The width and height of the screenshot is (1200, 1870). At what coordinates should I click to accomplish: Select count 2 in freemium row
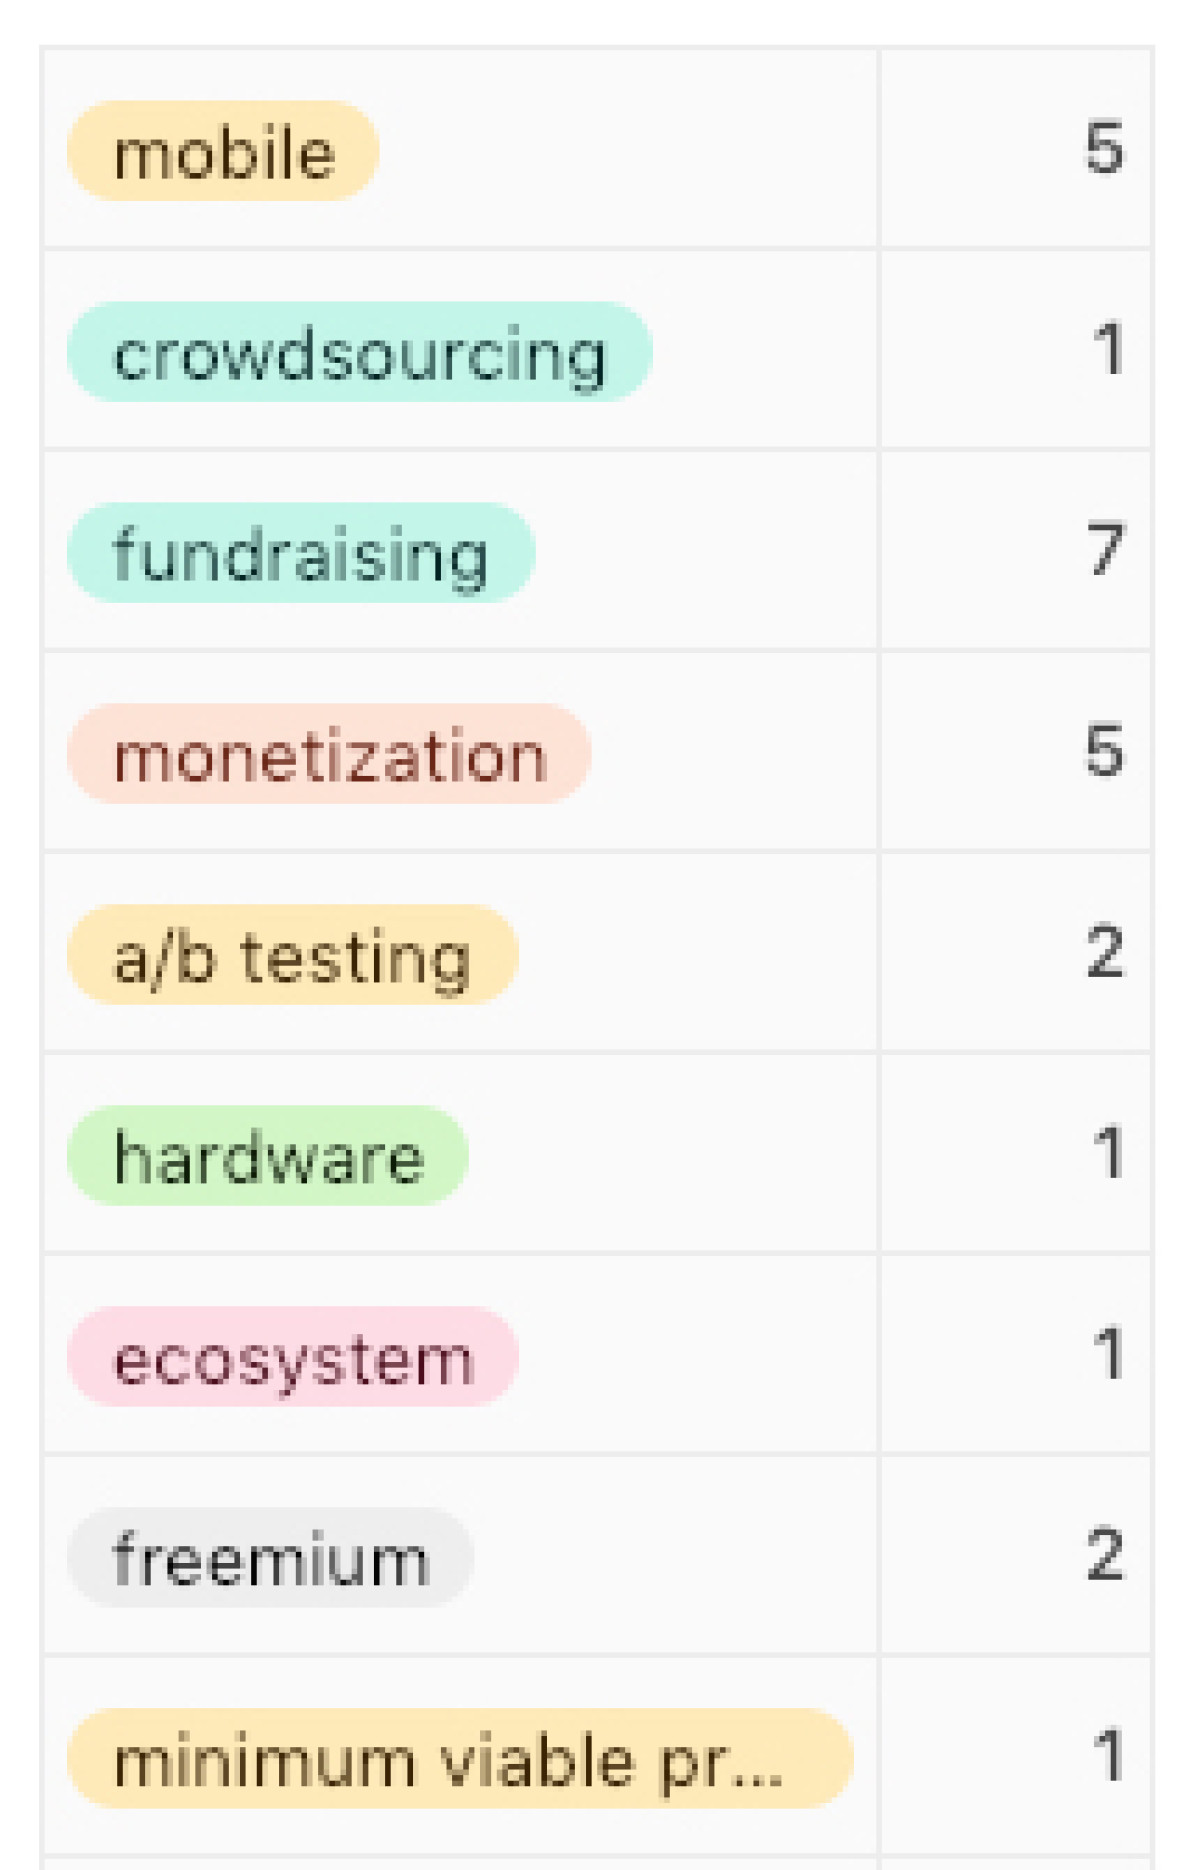tap(1105, 1555)
